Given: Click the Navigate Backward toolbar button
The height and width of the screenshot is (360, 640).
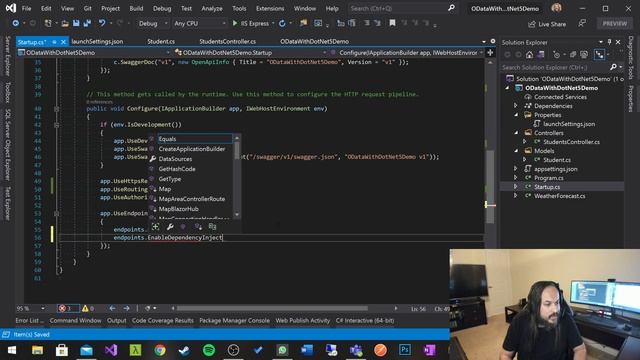Looking at the screenshot, I should (16, 24).
